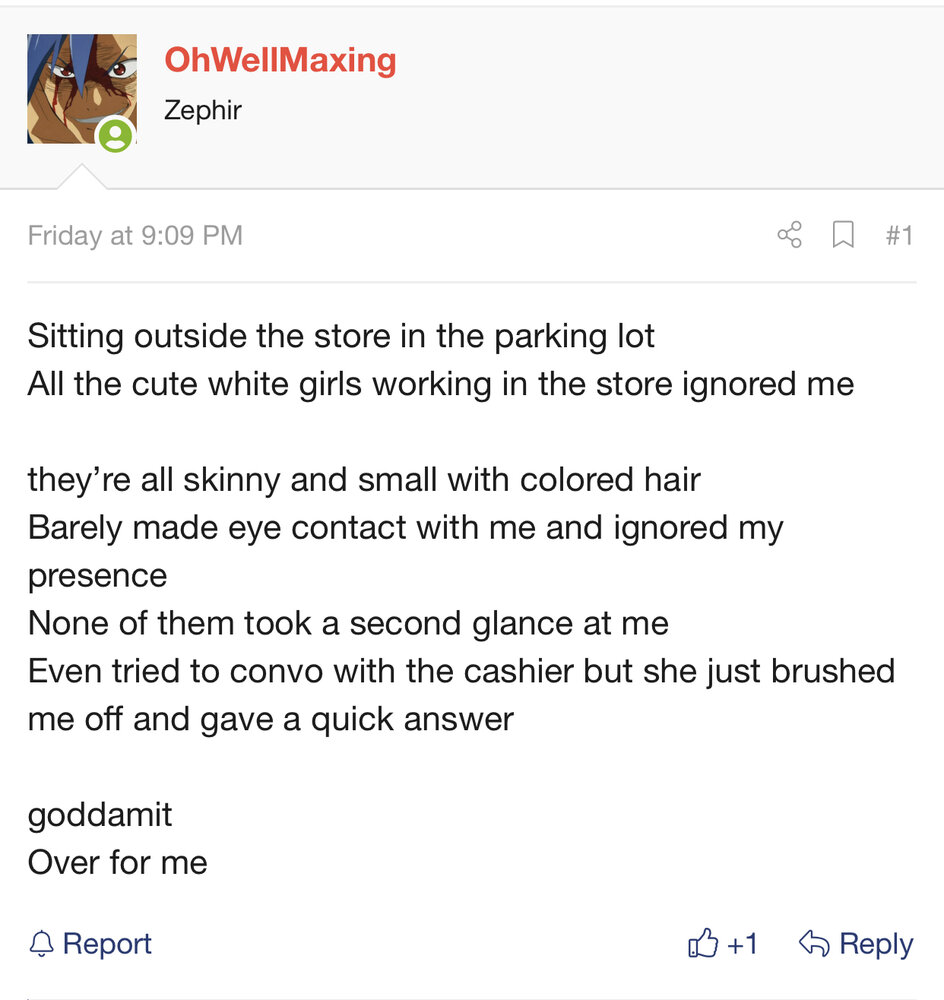The width and height of the screenshot is (944, 1000).
Task: Click the green online status badge
Action: 115,135
